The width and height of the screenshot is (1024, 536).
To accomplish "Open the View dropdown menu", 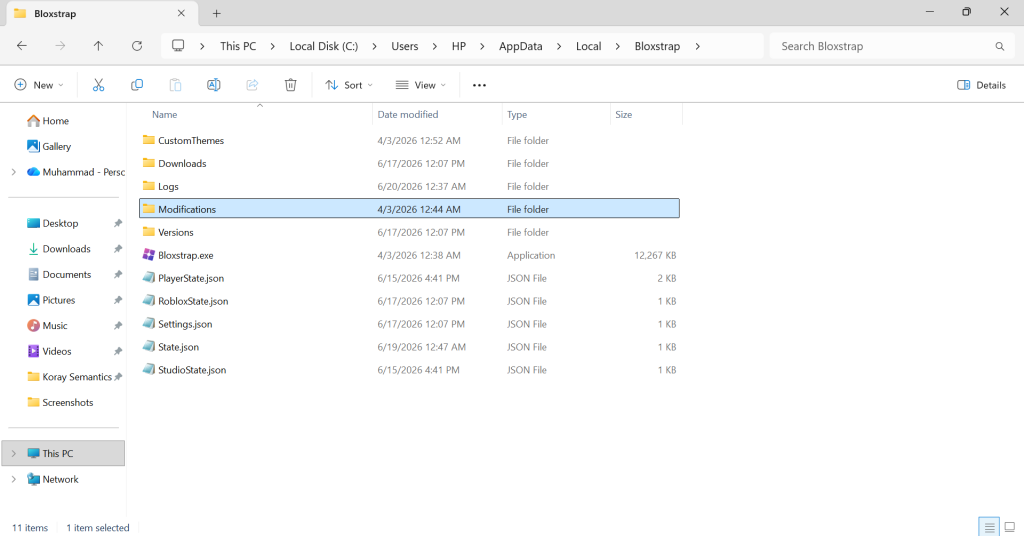I will [421, 85].
